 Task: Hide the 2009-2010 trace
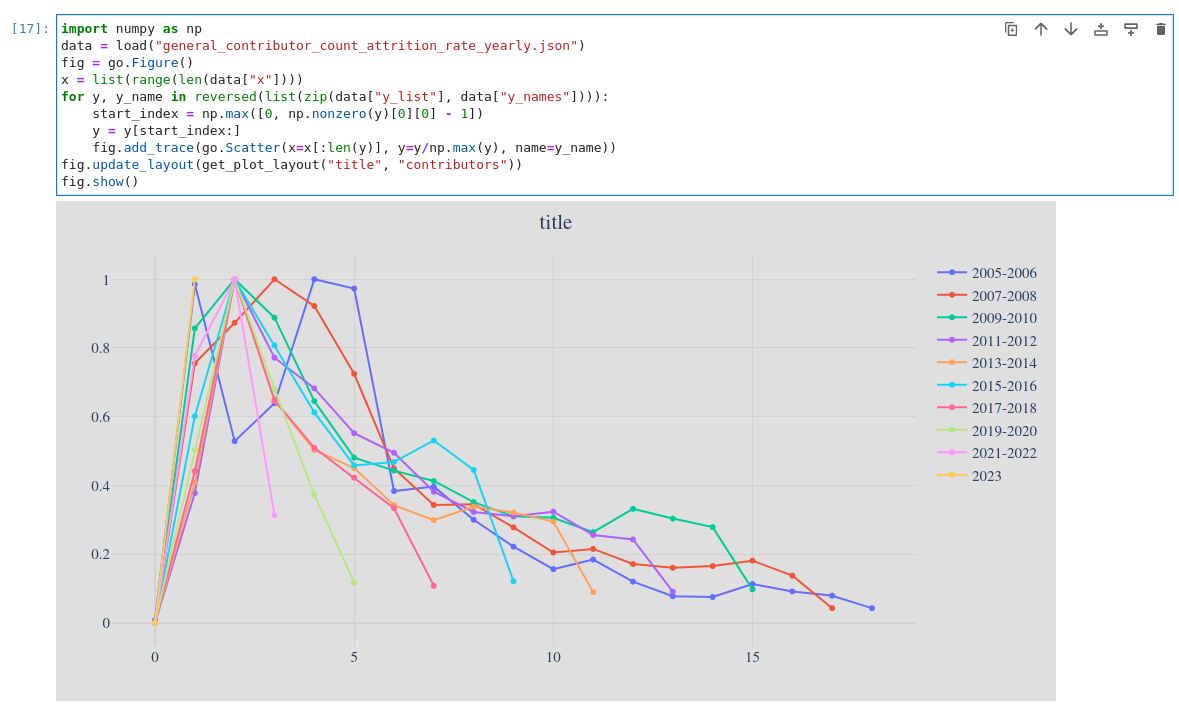pyautogui.click(x=1005, y=318)
